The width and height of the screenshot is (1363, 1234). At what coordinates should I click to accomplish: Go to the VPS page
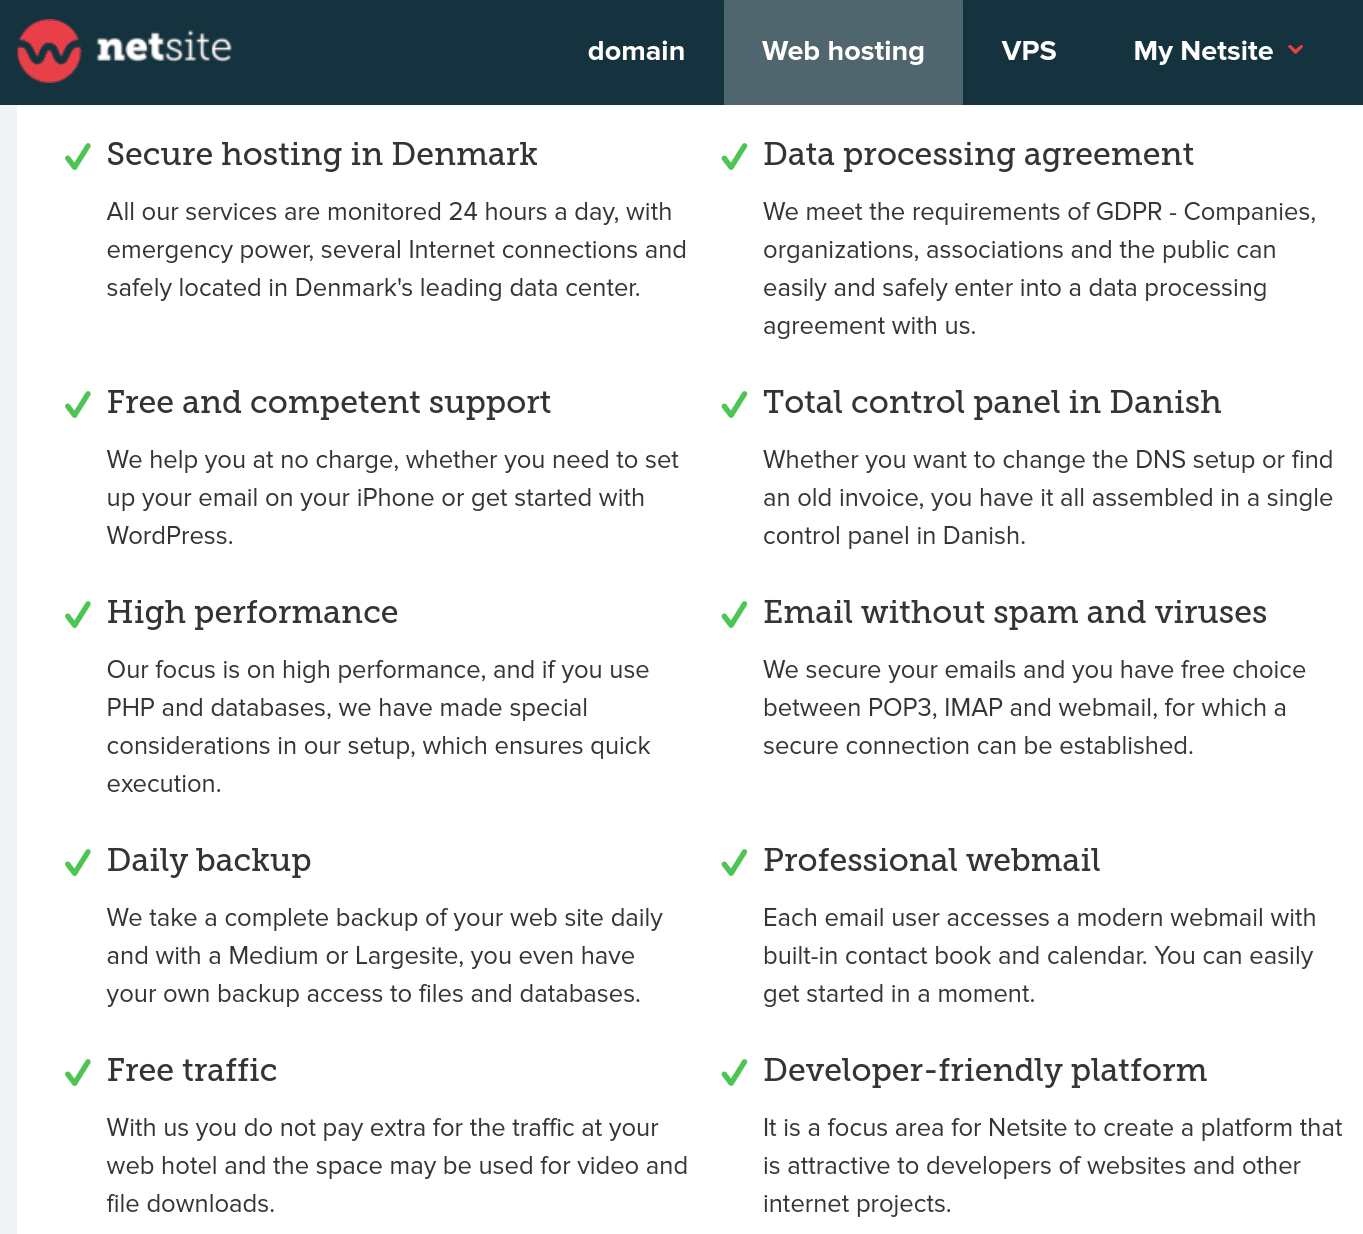[1029, 51]
